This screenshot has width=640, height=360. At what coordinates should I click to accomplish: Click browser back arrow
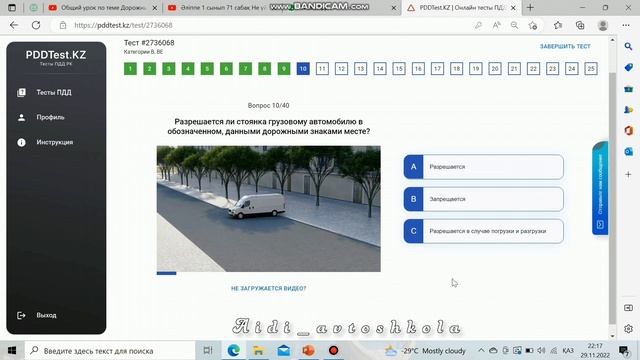tap(14, 25)
